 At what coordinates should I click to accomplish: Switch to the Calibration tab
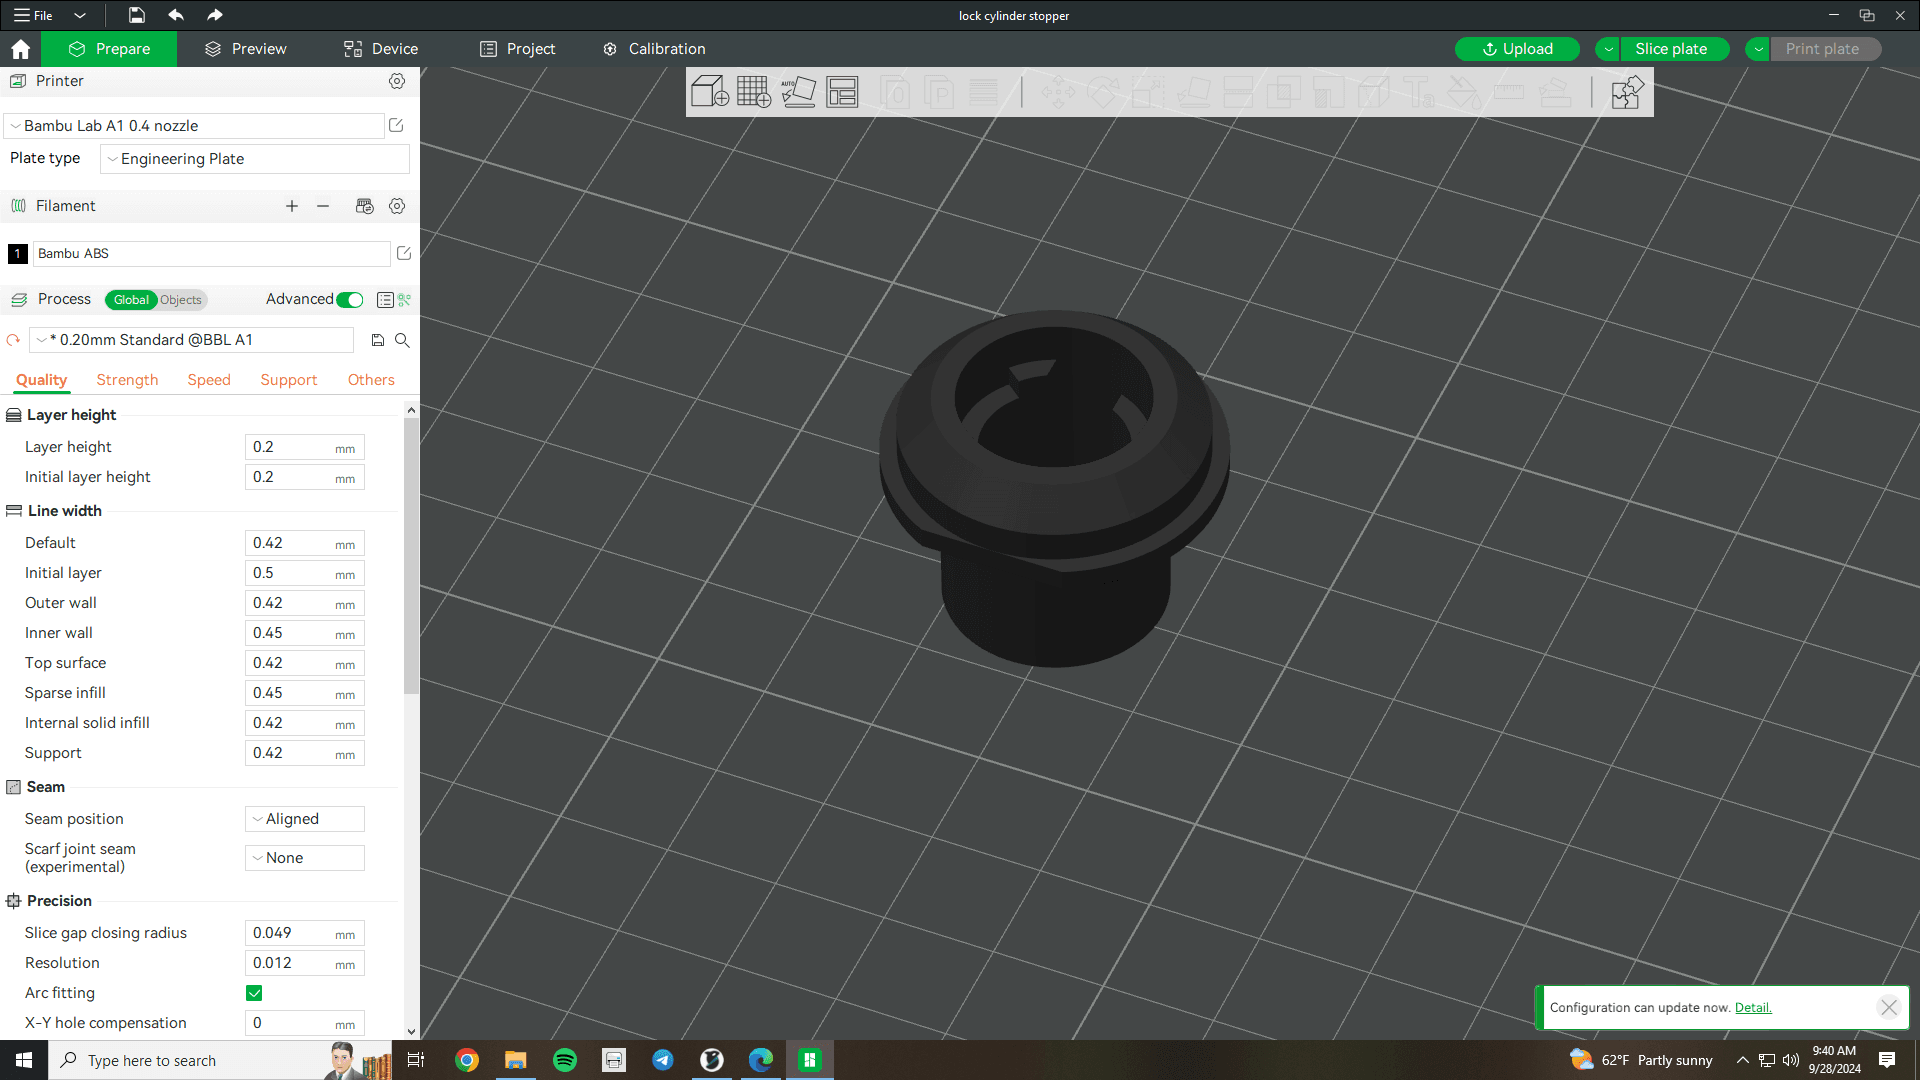pos(654,49)
